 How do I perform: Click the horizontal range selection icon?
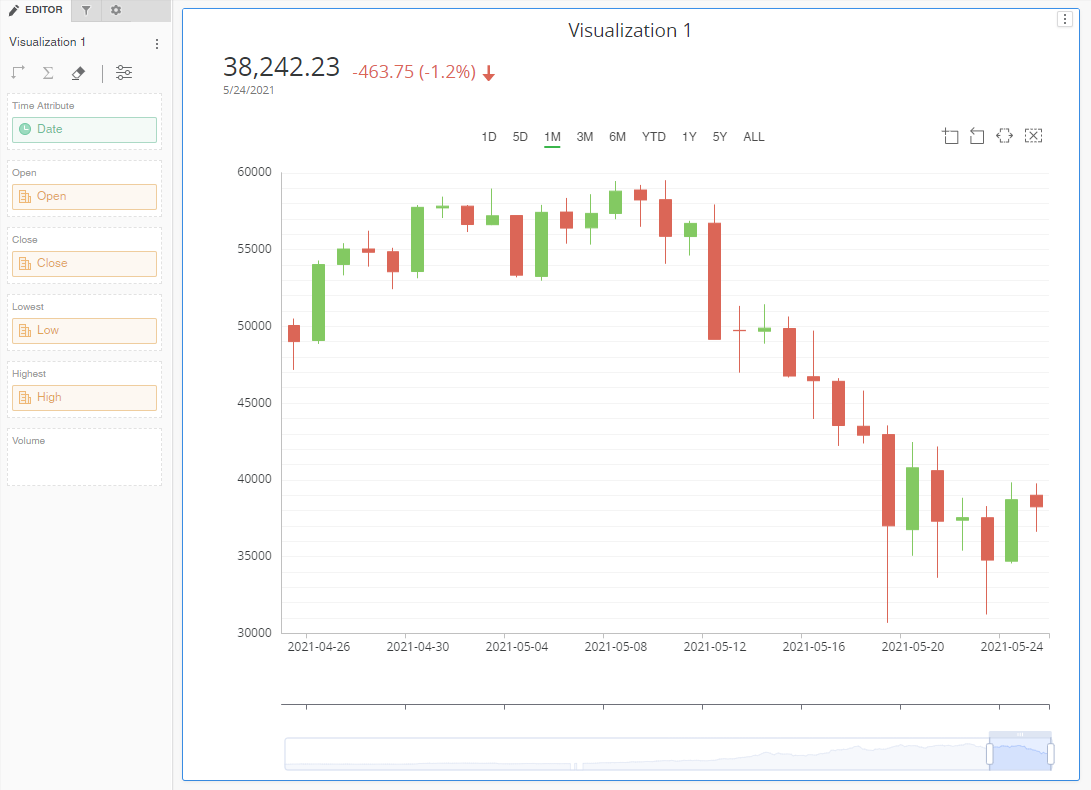click(1005, 136)
